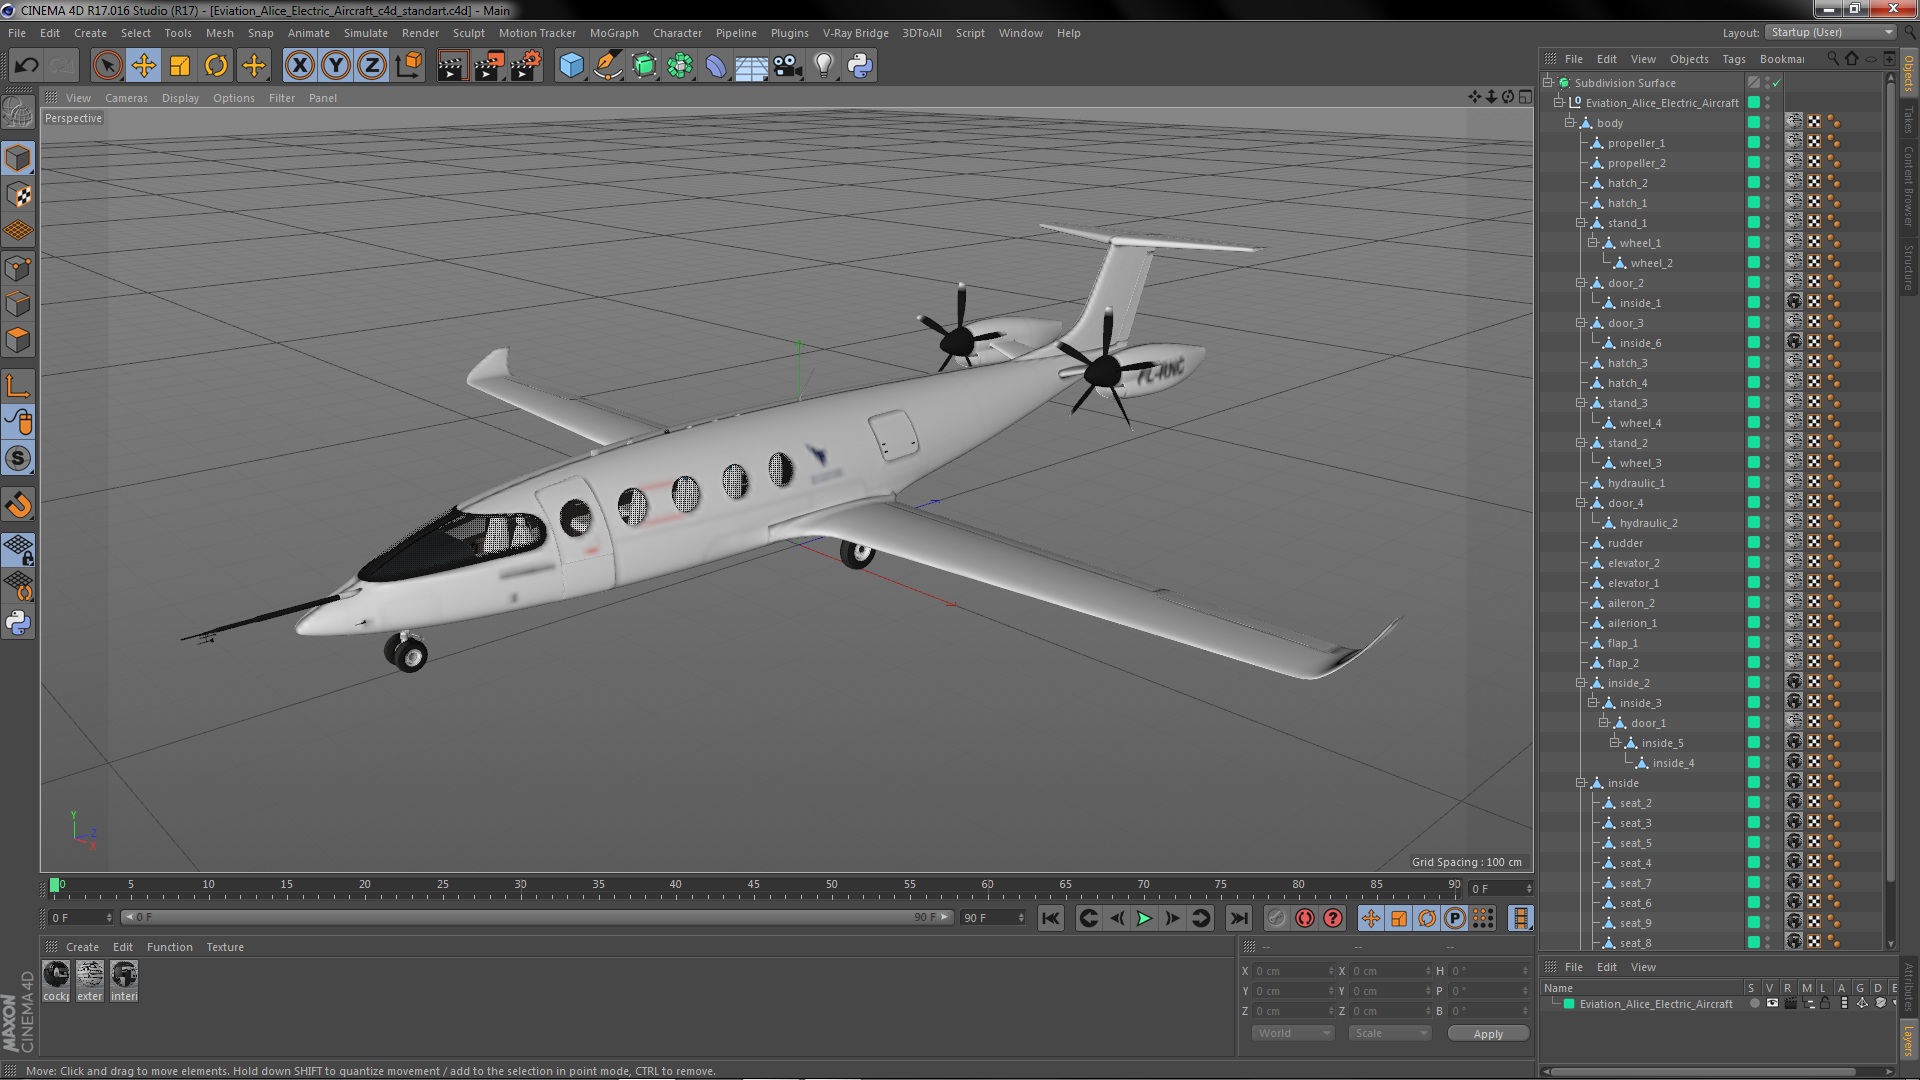
Task: Open V-Ray Bridge menu
Action: (855, 33)
